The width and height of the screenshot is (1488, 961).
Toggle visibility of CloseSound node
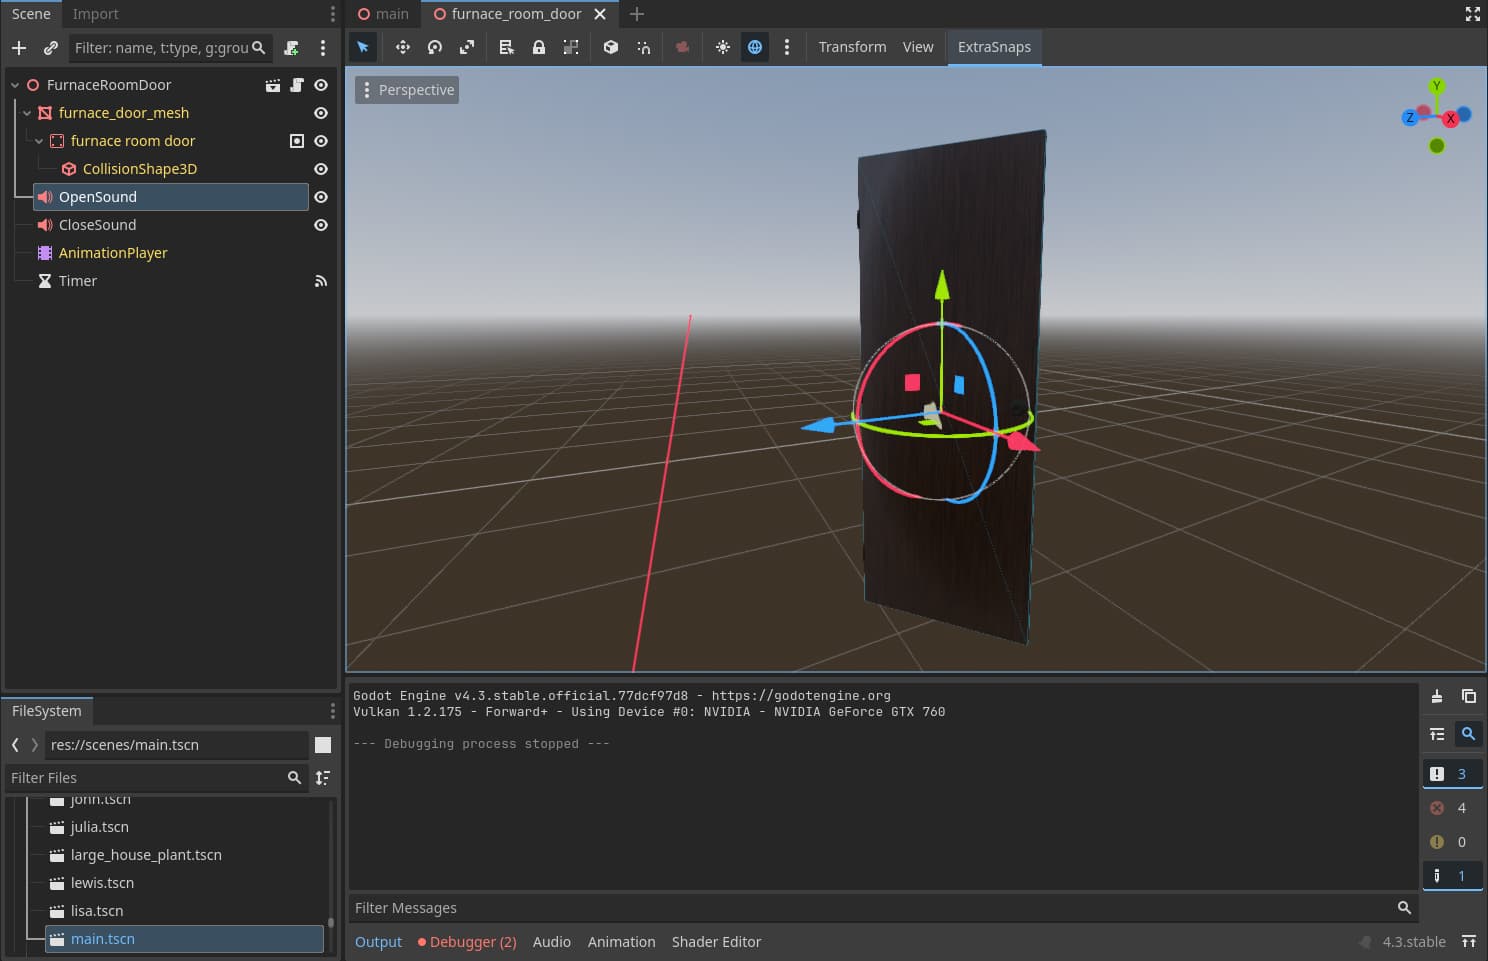pyautogui.click(x=321, y=225)
